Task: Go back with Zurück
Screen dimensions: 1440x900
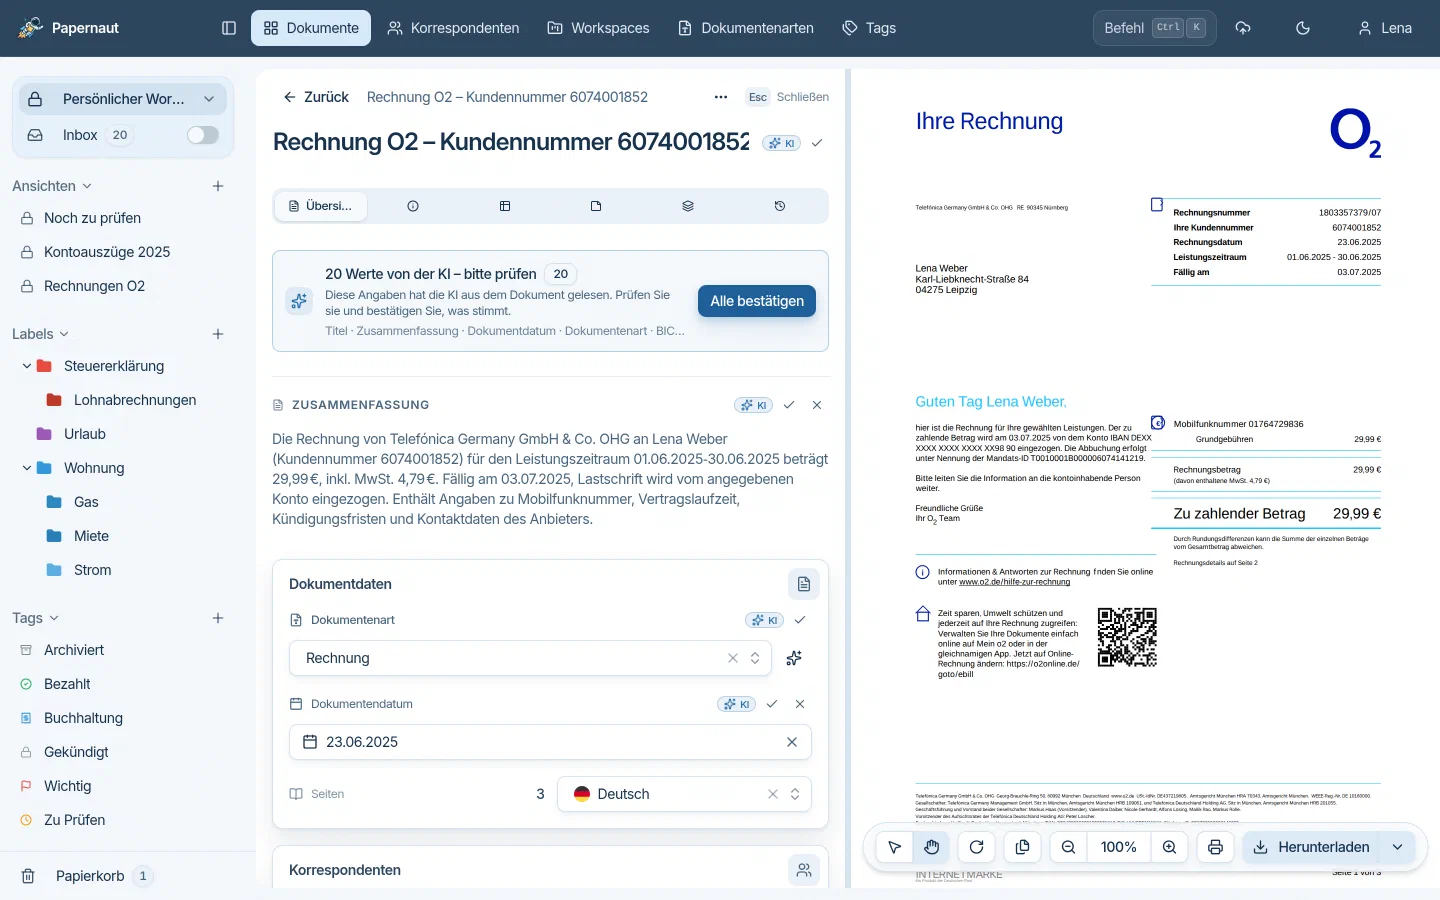Action: coord(316,97)
